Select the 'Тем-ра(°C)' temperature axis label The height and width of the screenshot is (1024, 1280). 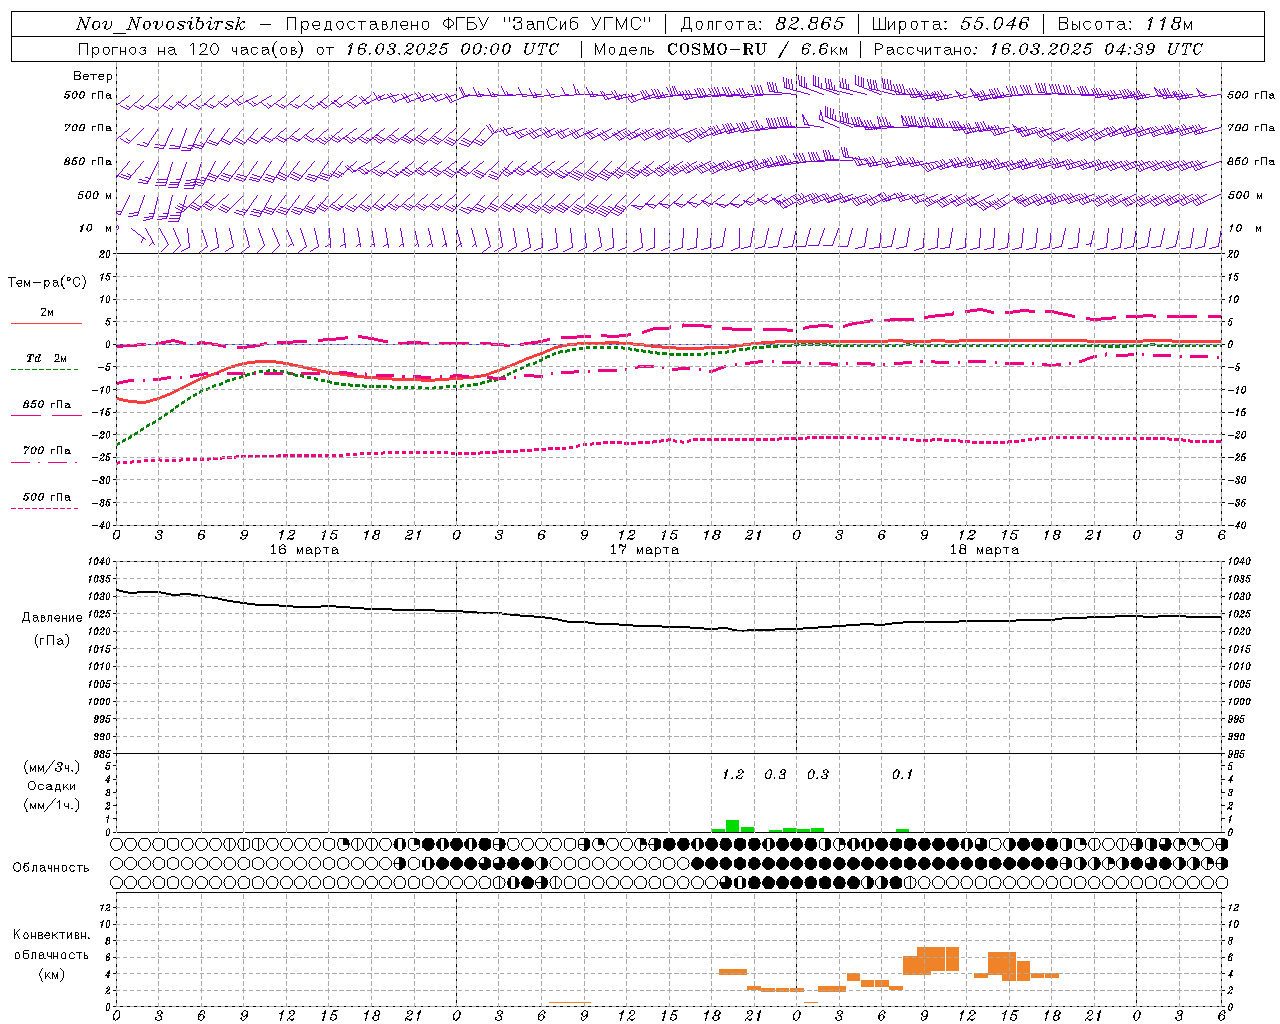47,283
